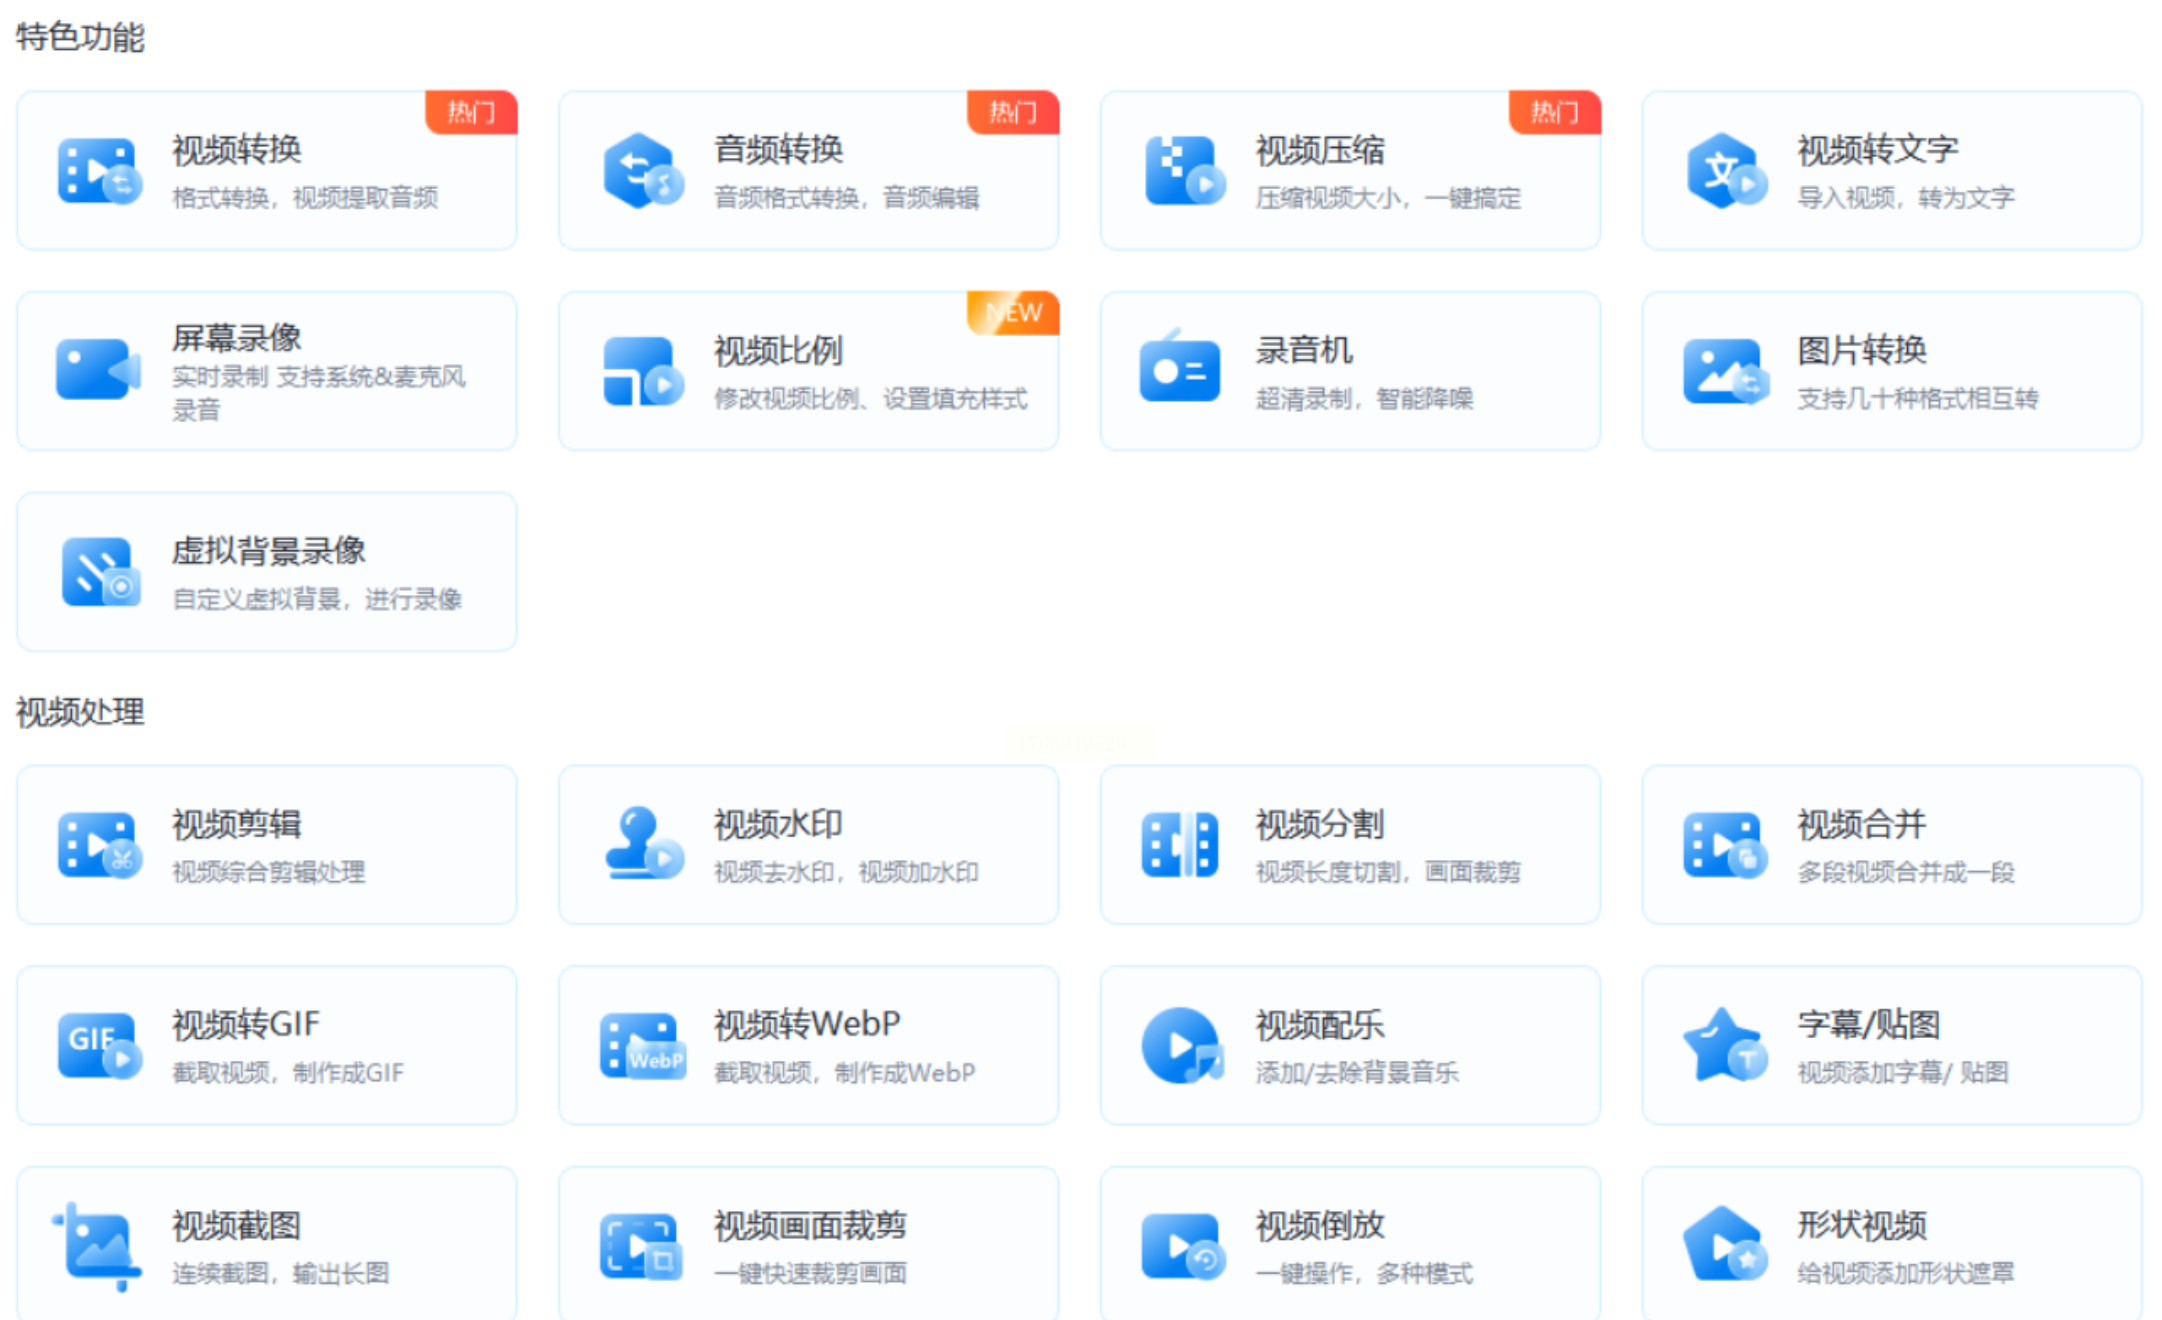The height and width of the screenshot is (1320, 2162).
Task: Click the 屏幕录像 camera icon
Action: [x=97, y=370]
